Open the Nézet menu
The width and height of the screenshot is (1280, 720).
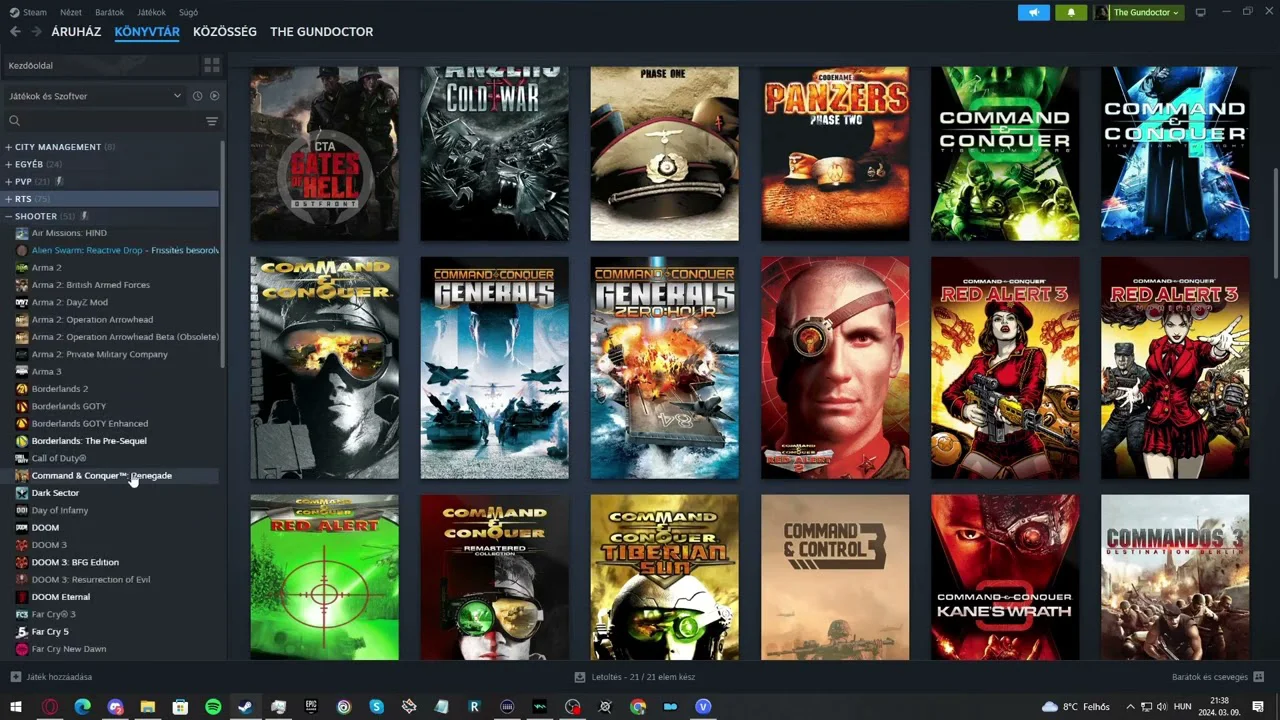click(71, 12)
